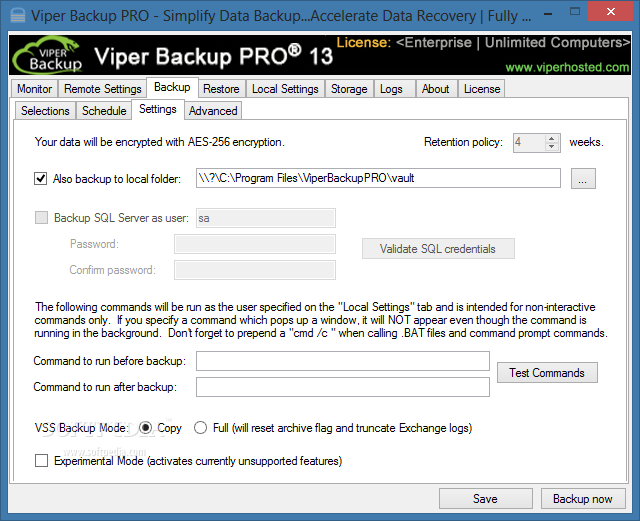Switch to the Restore tab

click(x=221, y=89)
